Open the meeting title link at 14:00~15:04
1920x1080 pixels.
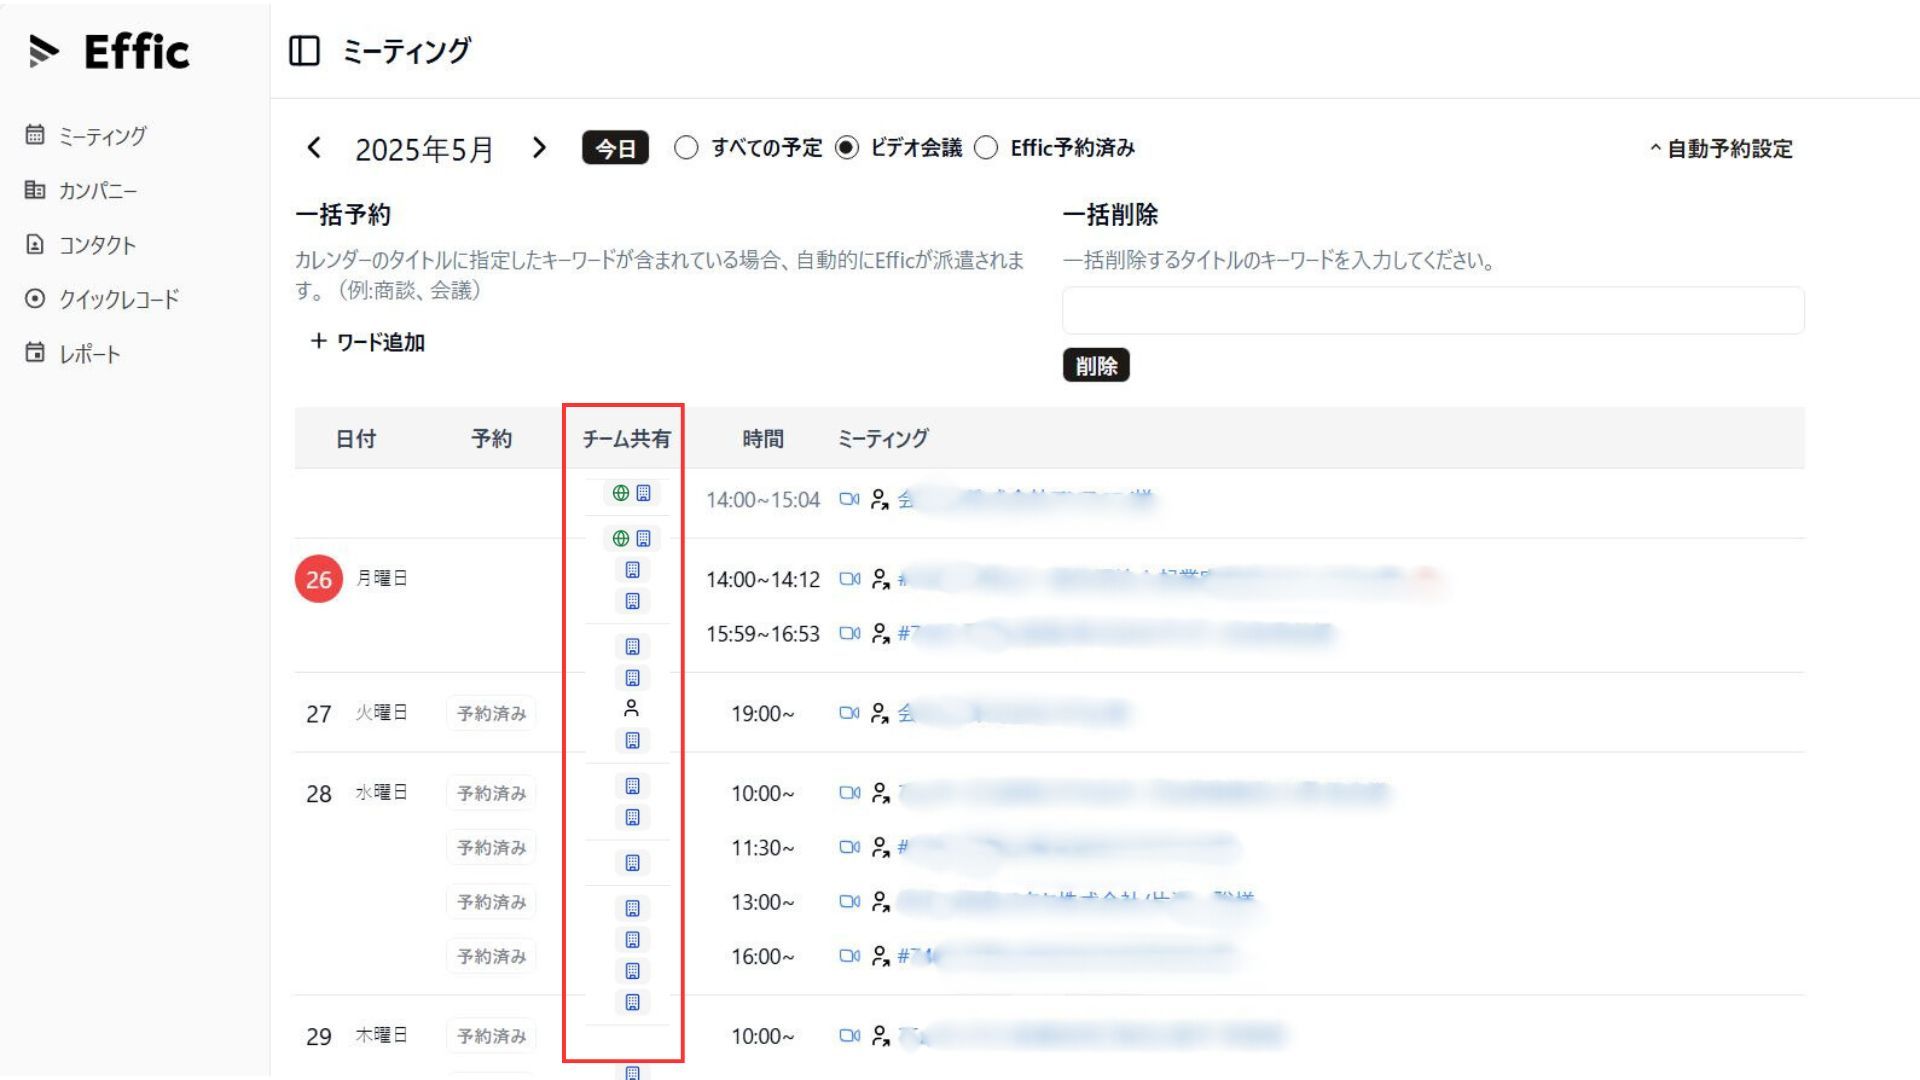[1026, 498]
